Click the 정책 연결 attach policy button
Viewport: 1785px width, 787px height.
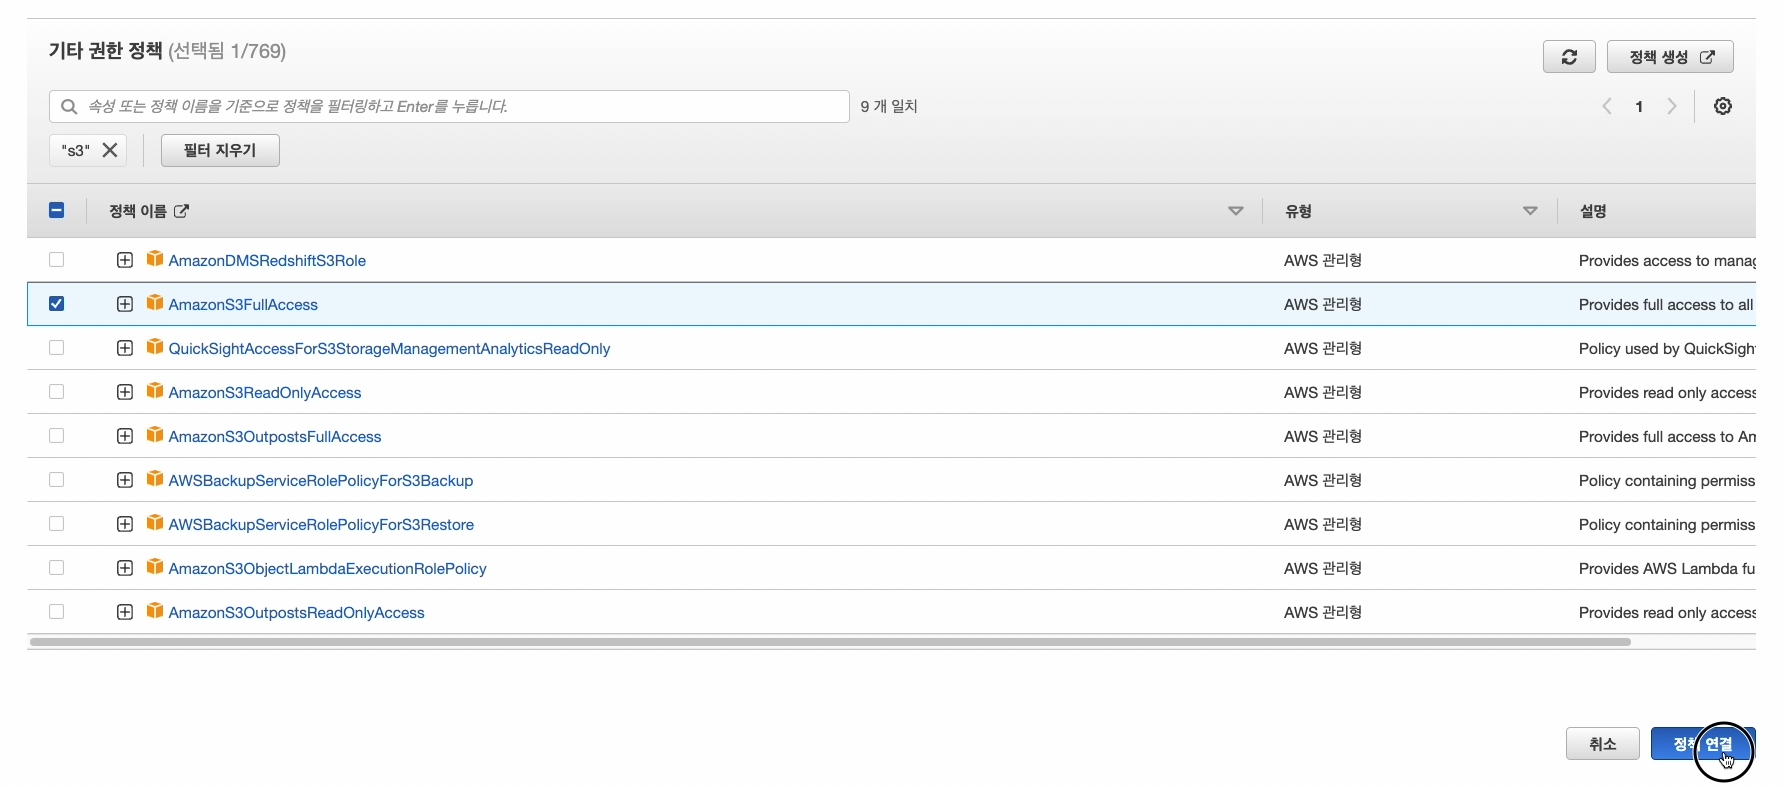(1703, 744)
